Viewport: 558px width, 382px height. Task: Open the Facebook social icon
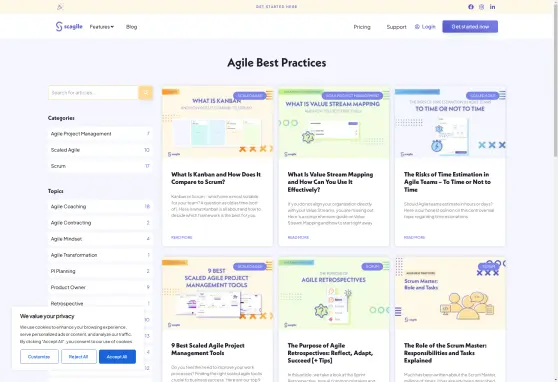click(x=471, y=7)
